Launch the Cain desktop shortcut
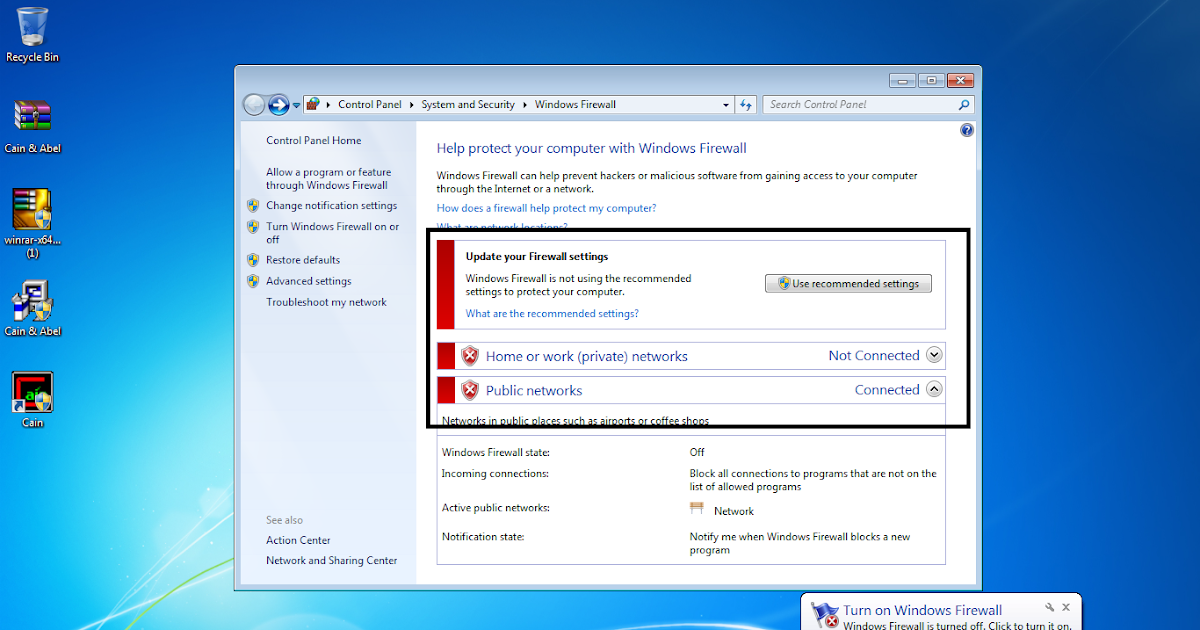 (32, 400)
